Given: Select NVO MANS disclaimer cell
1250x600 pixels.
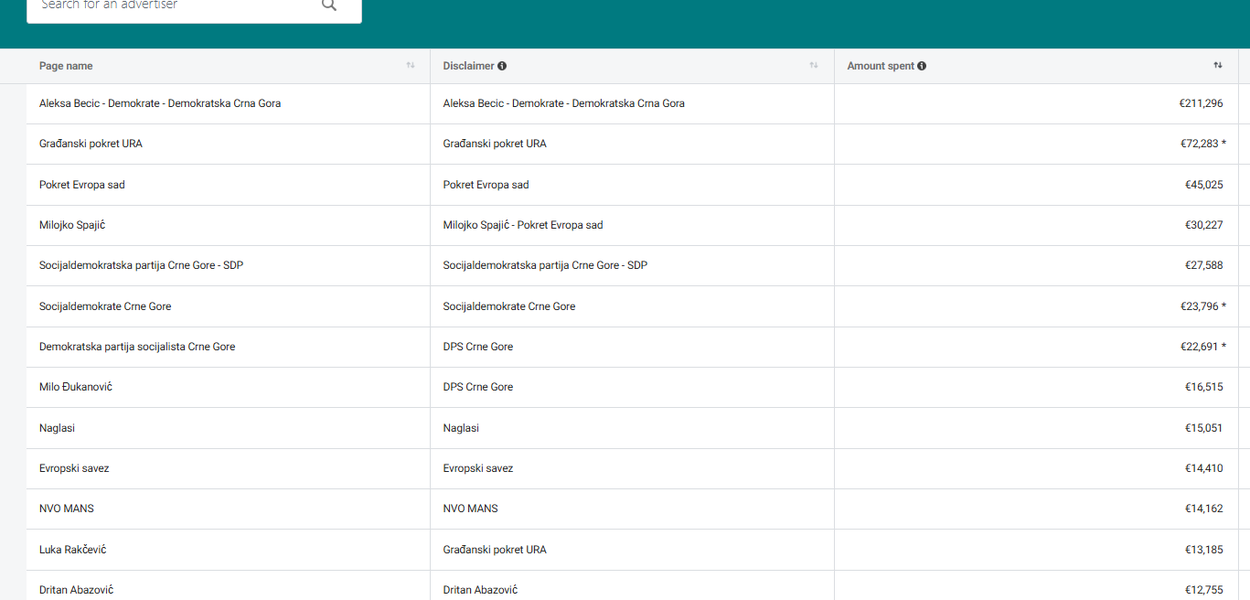Looking at the screenshot, I should 470,509.
